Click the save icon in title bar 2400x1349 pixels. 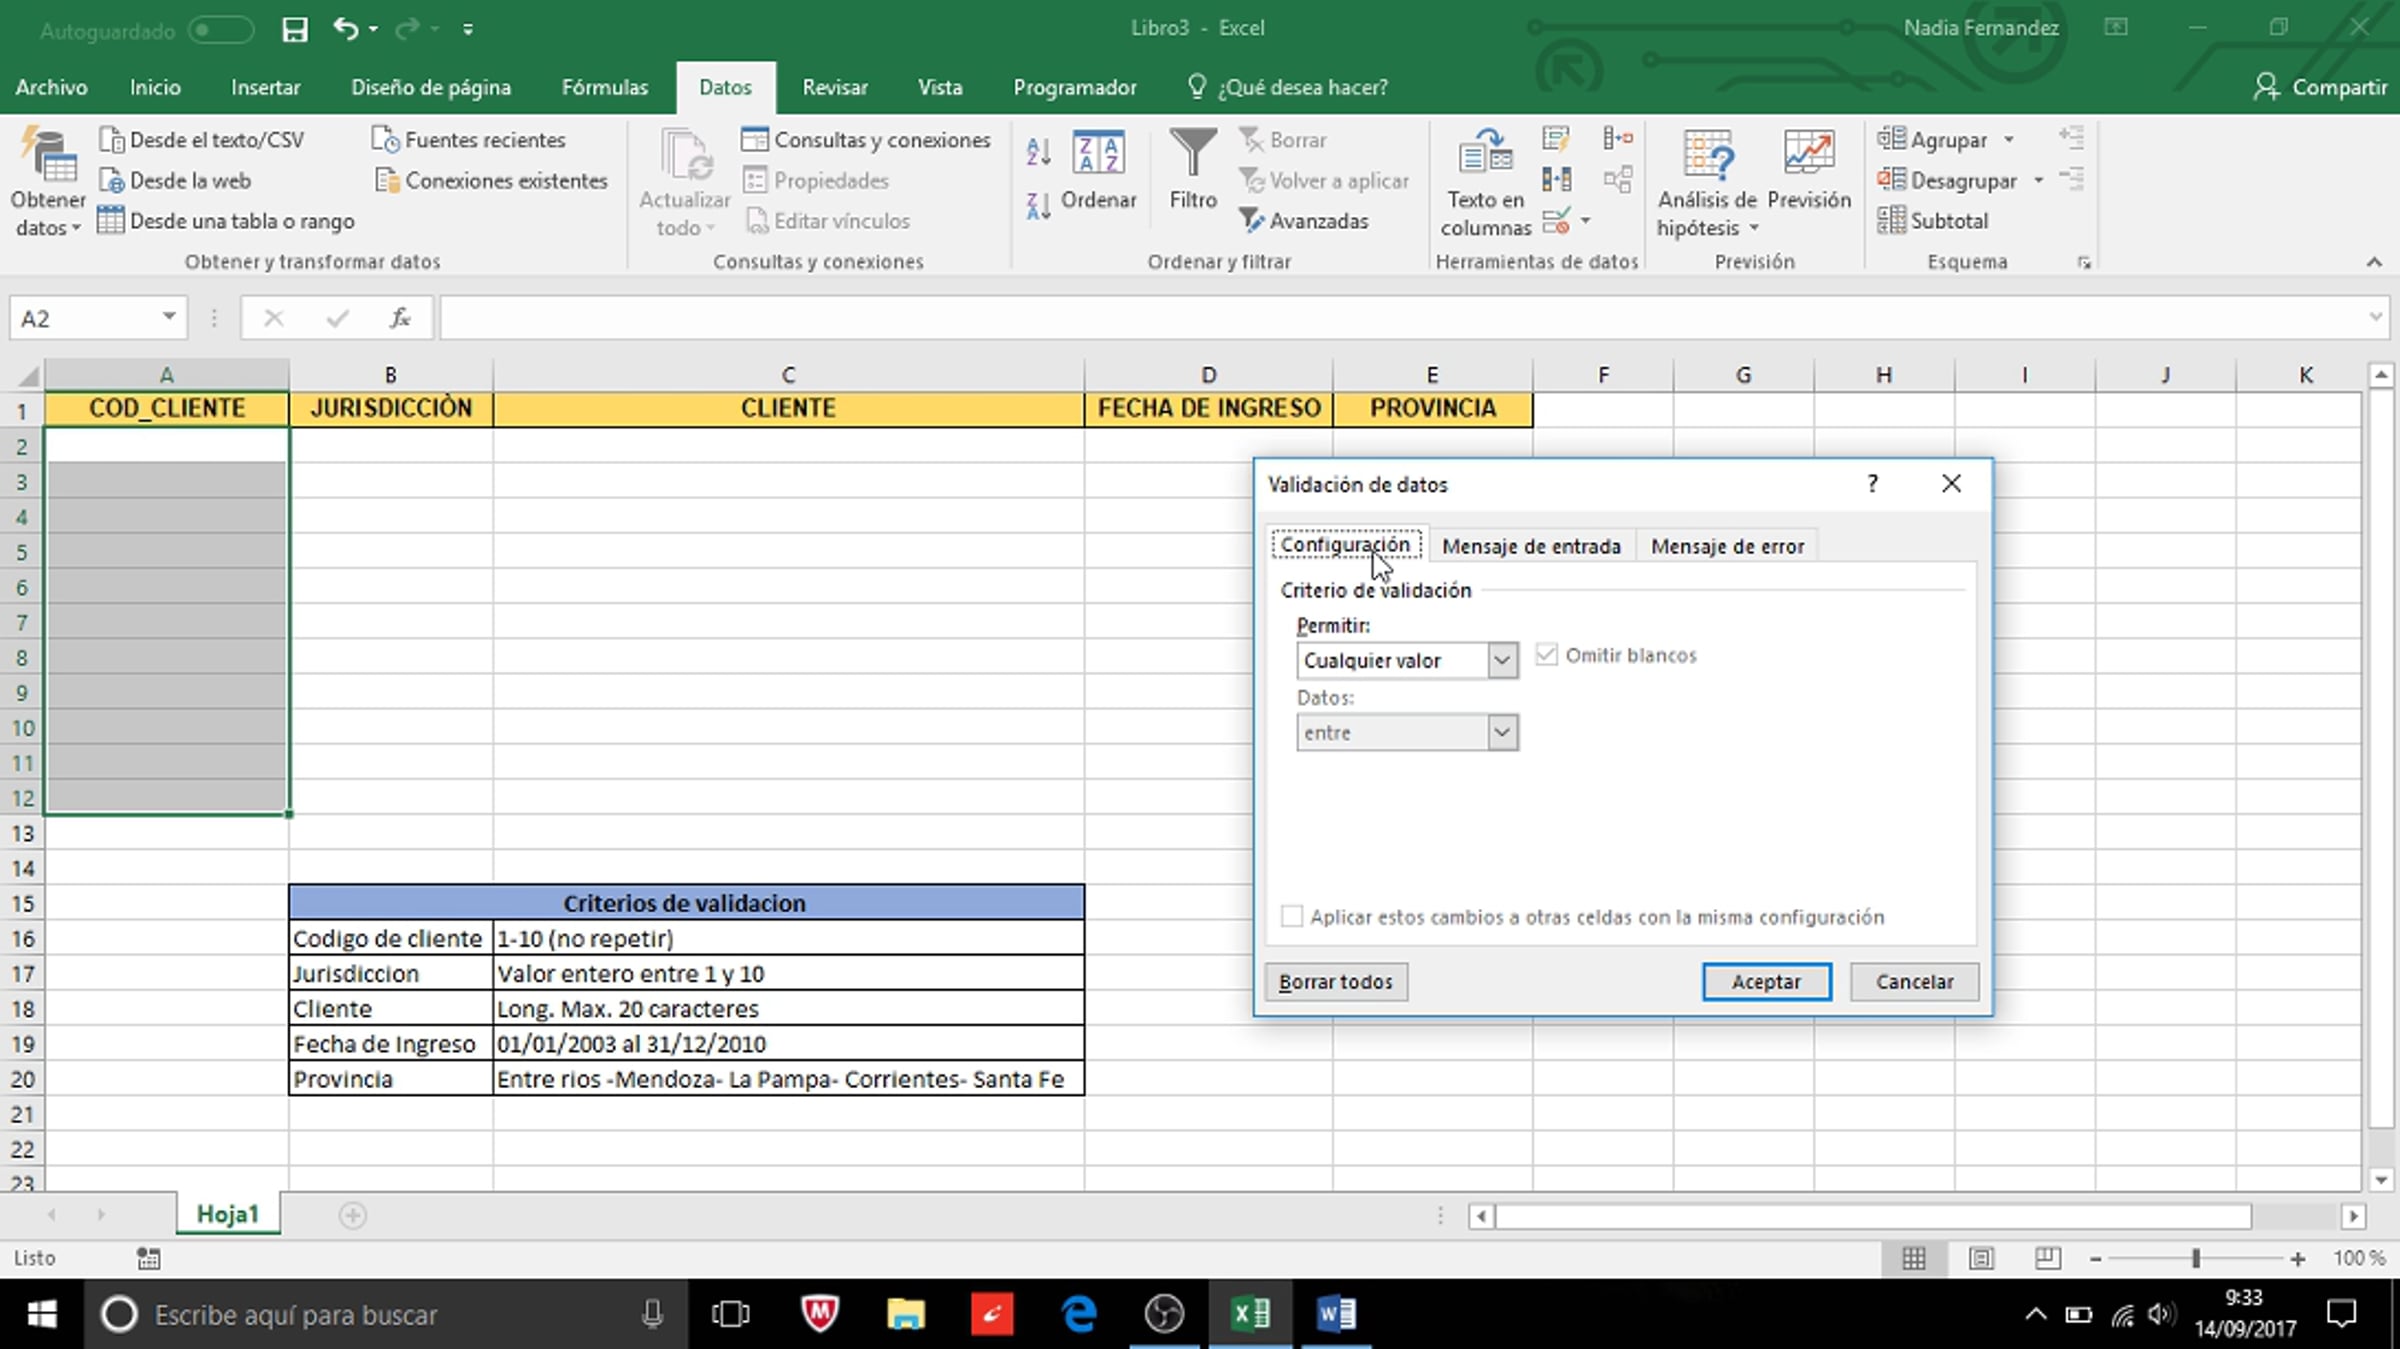pyautogui.click(x=295, y=29)
